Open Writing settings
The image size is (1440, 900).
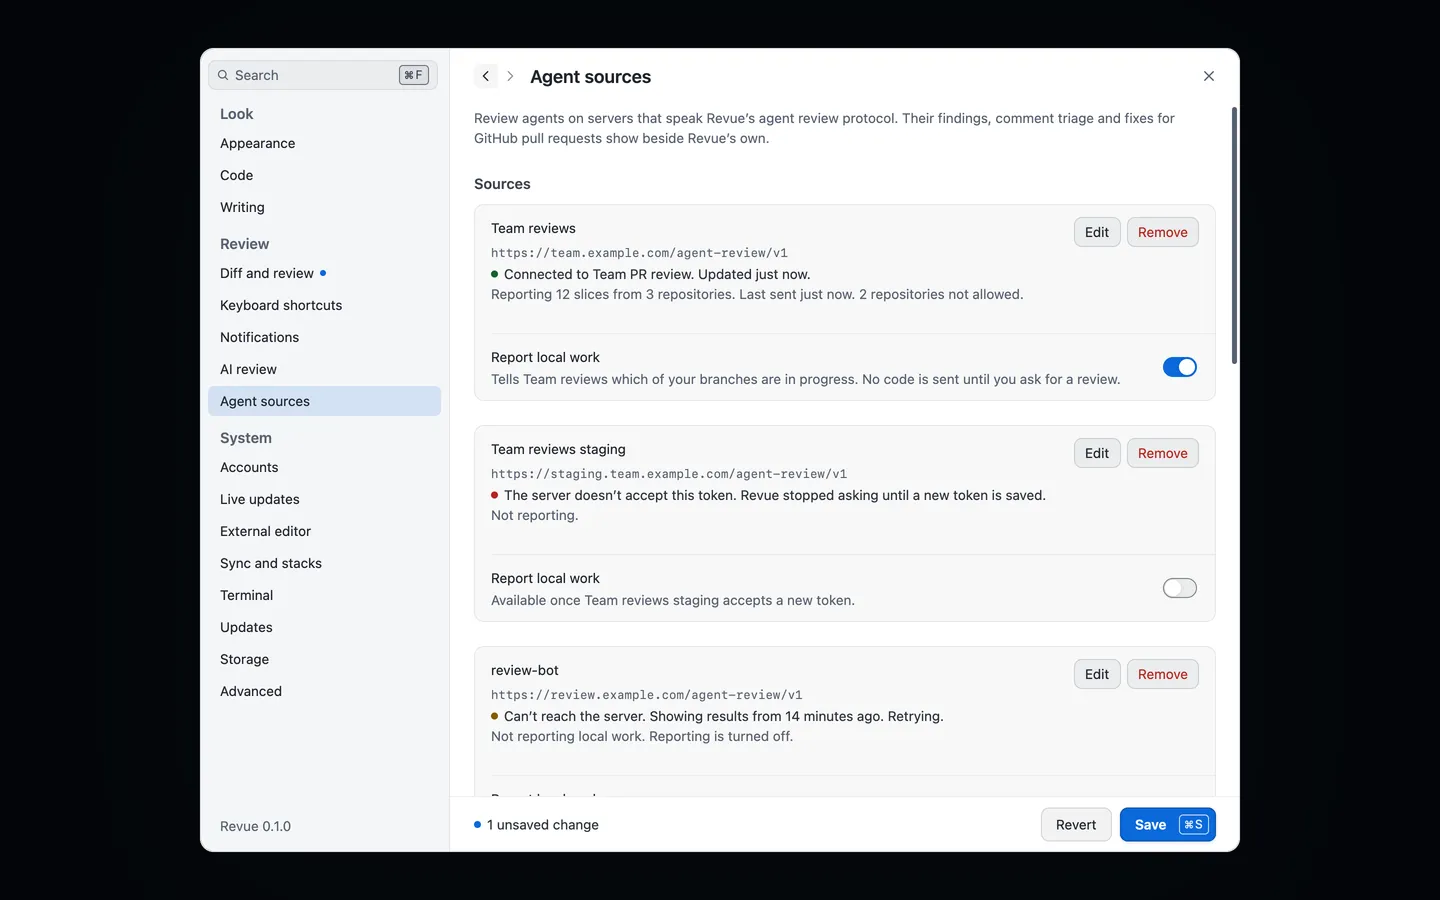pos(324,207)
